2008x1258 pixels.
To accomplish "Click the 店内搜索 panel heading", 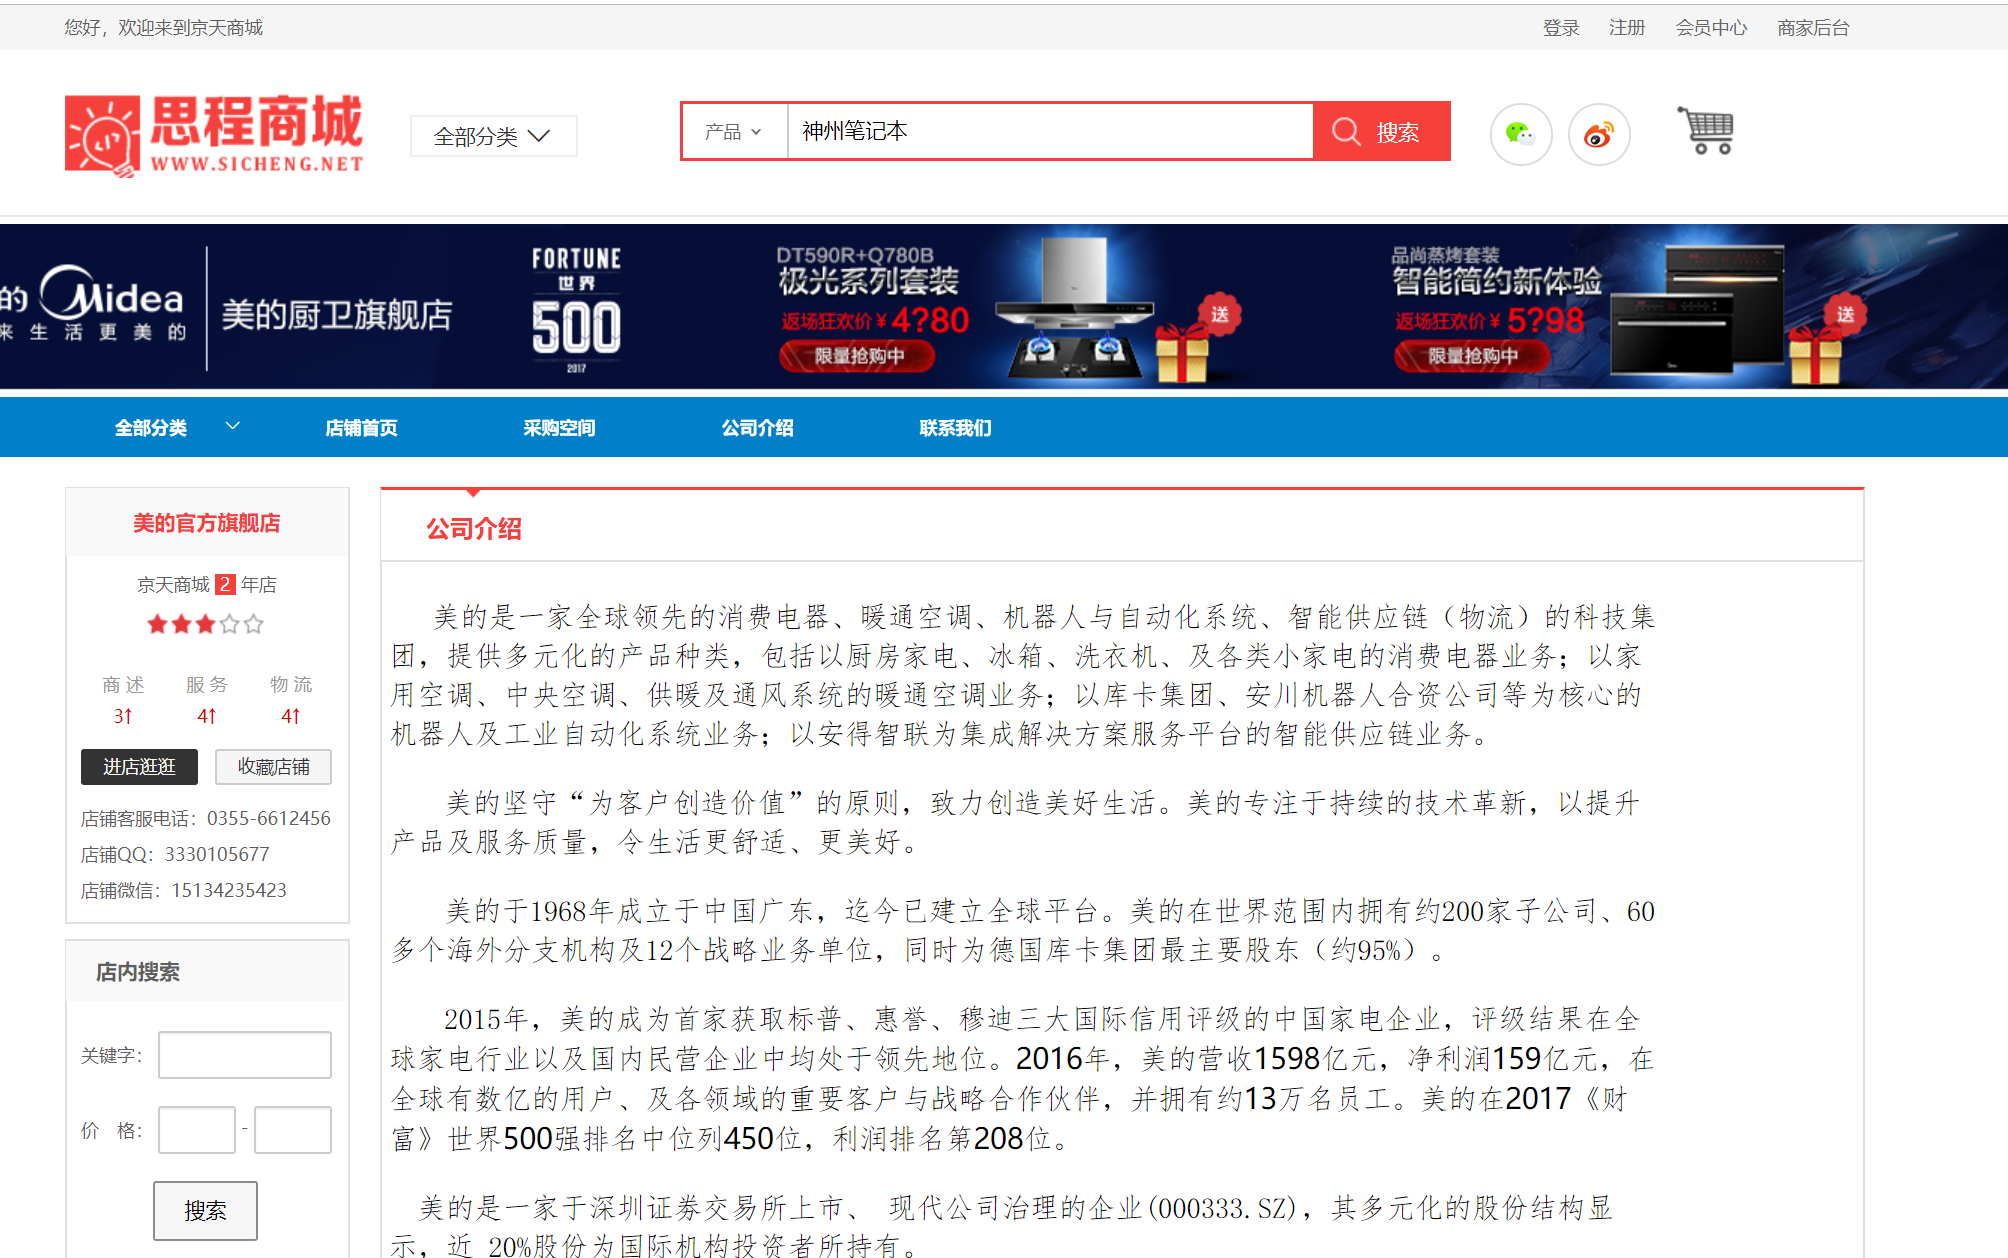I will click(138, 972).
